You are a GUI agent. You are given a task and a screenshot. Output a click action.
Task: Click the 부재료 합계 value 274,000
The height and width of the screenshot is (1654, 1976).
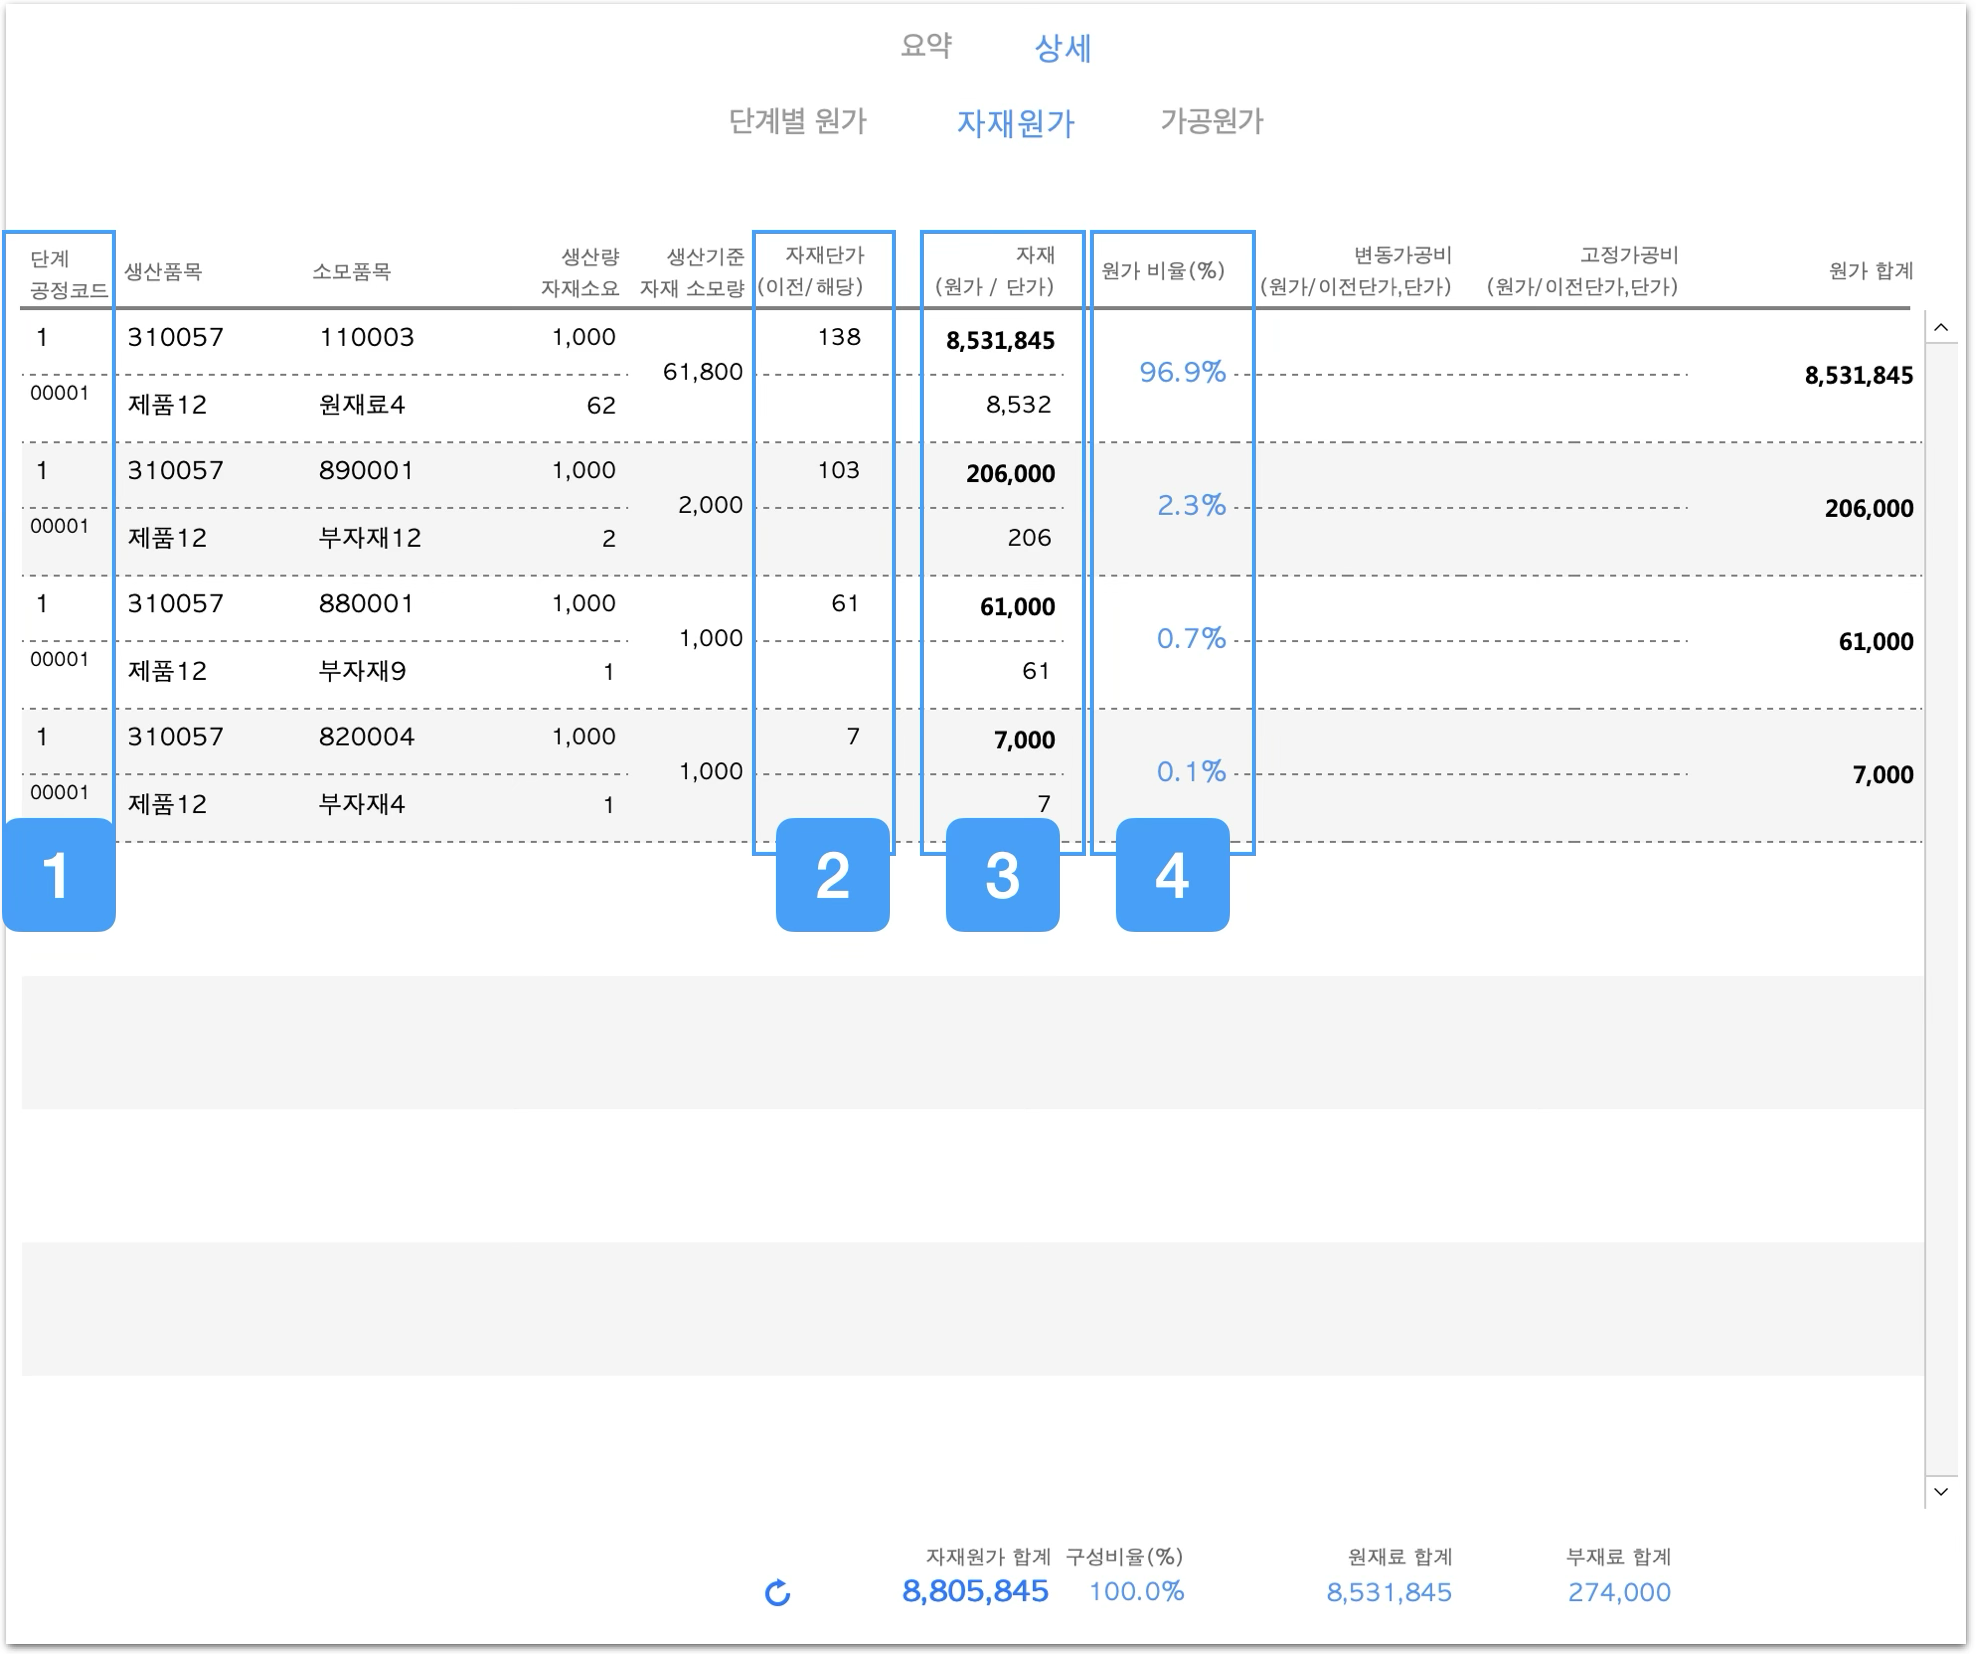coord(1618,1592)
